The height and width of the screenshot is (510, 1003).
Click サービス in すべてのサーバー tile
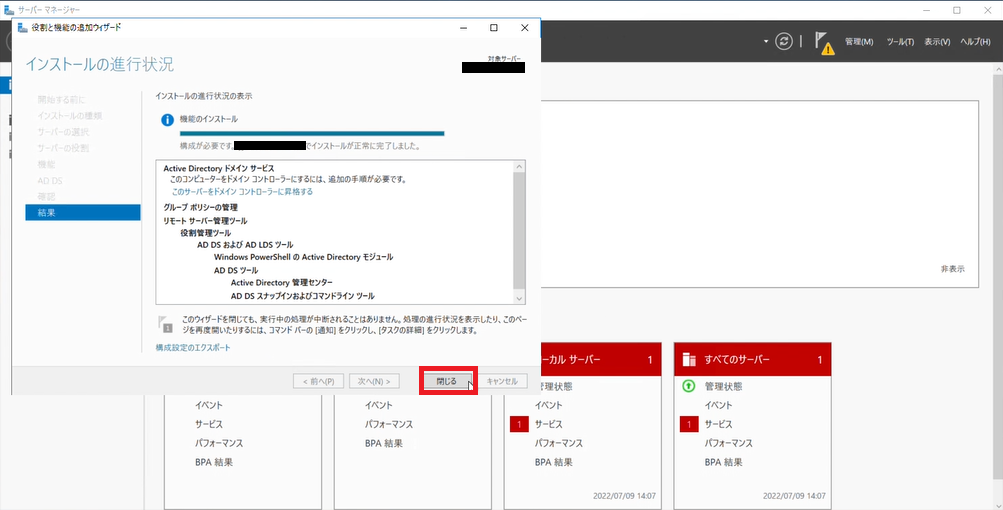pos(718,424)
